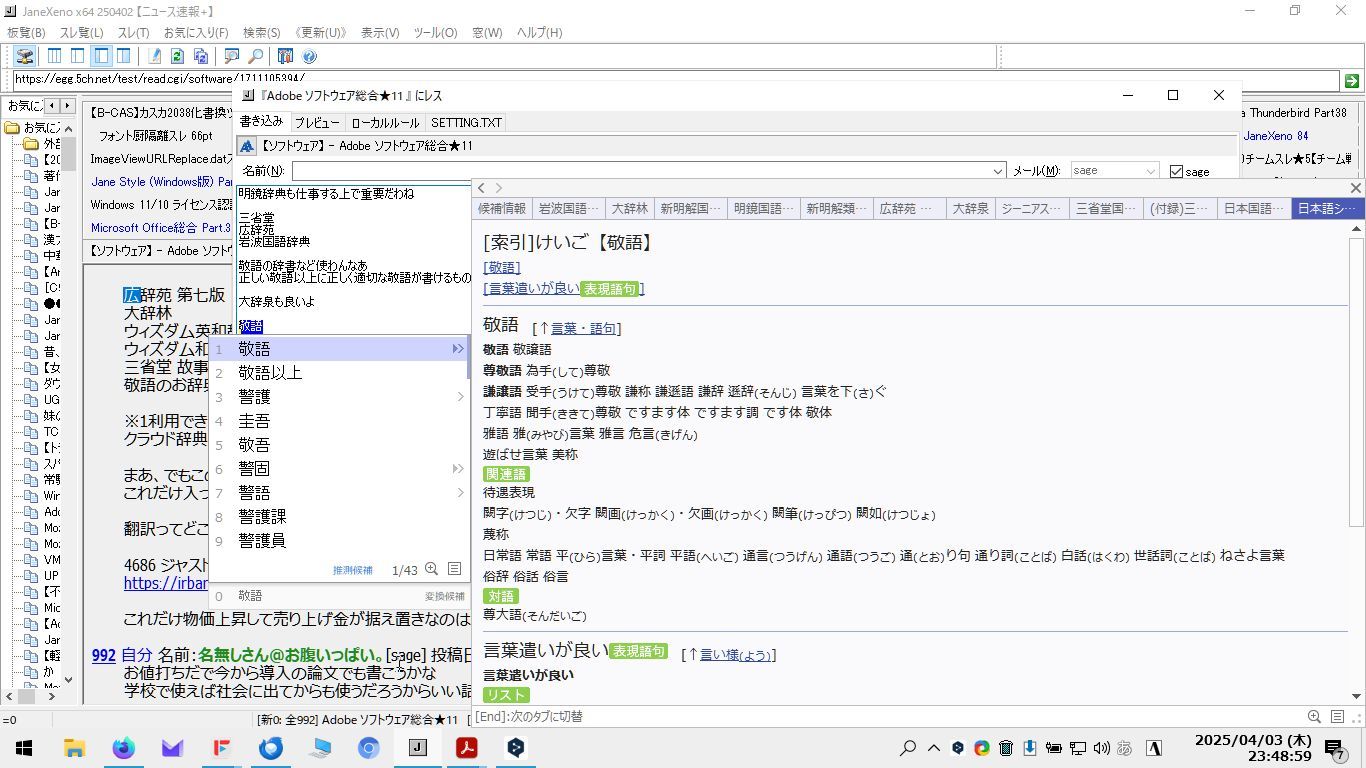Click post number 992 link
The width and height of the screenshot is (1366, 768).
(104, 656)
